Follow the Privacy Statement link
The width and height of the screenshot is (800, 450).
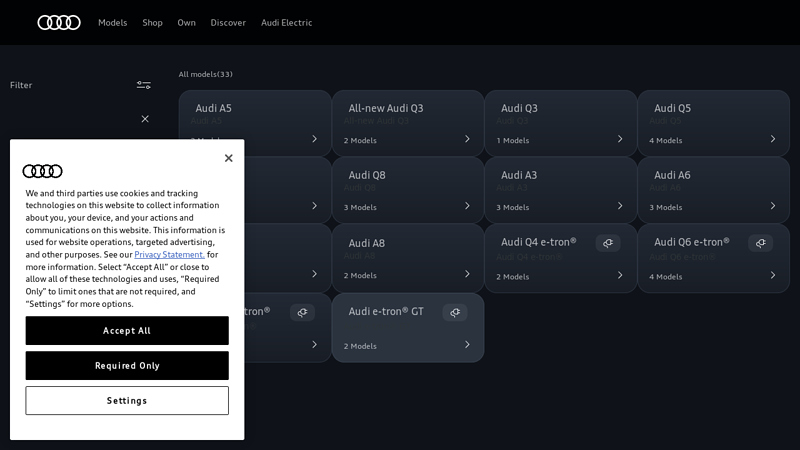click(x=169, y=255)
